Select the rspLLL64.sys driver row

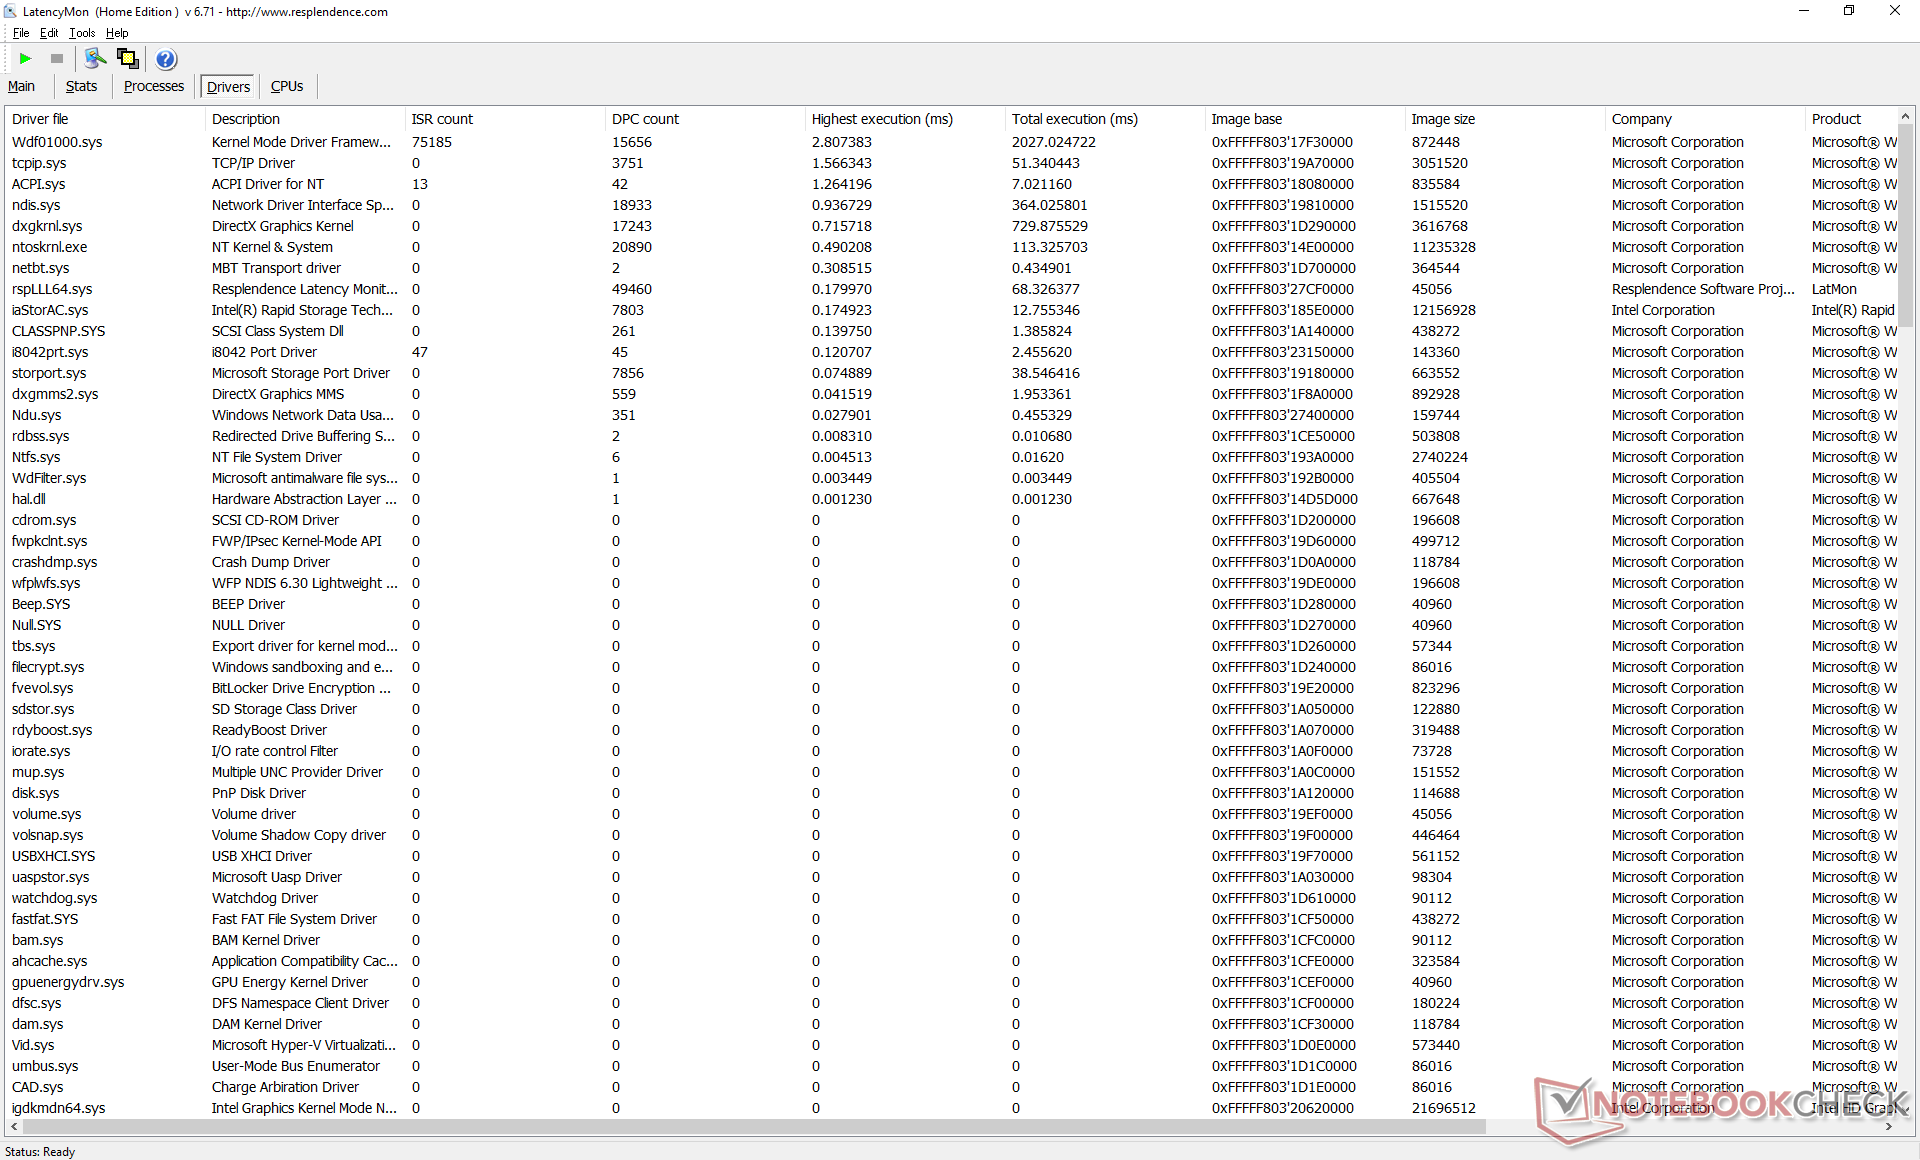coord(52,289)
